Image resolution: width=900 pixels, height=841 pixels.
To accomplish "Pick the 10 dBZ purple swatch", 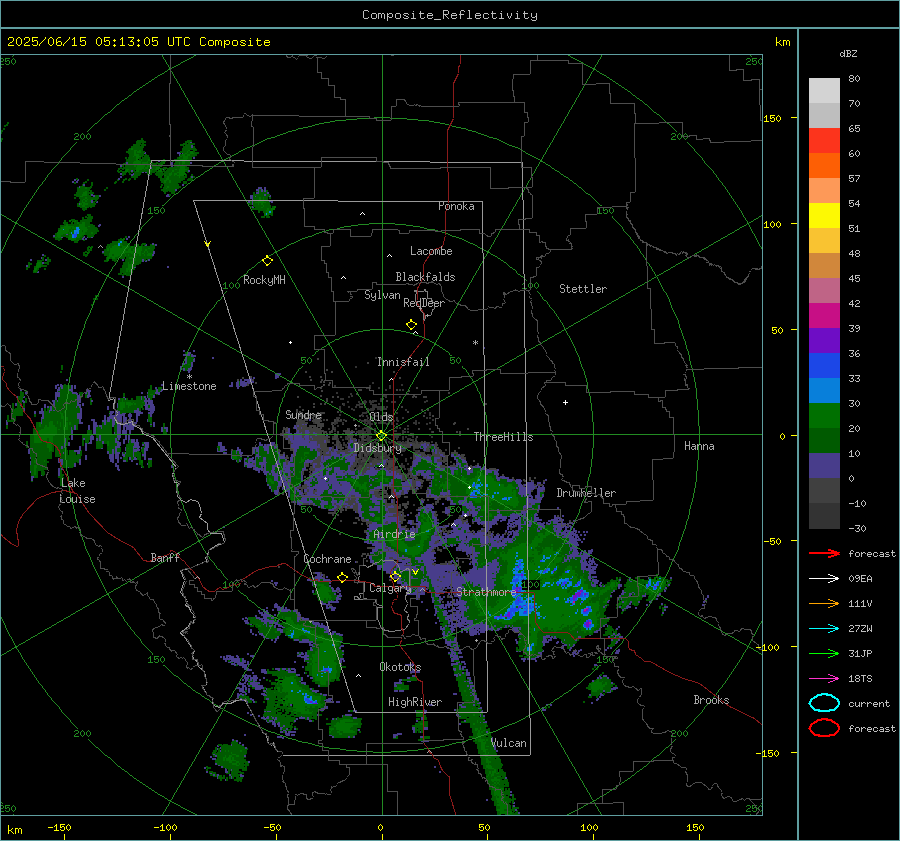I will point(824,465).
